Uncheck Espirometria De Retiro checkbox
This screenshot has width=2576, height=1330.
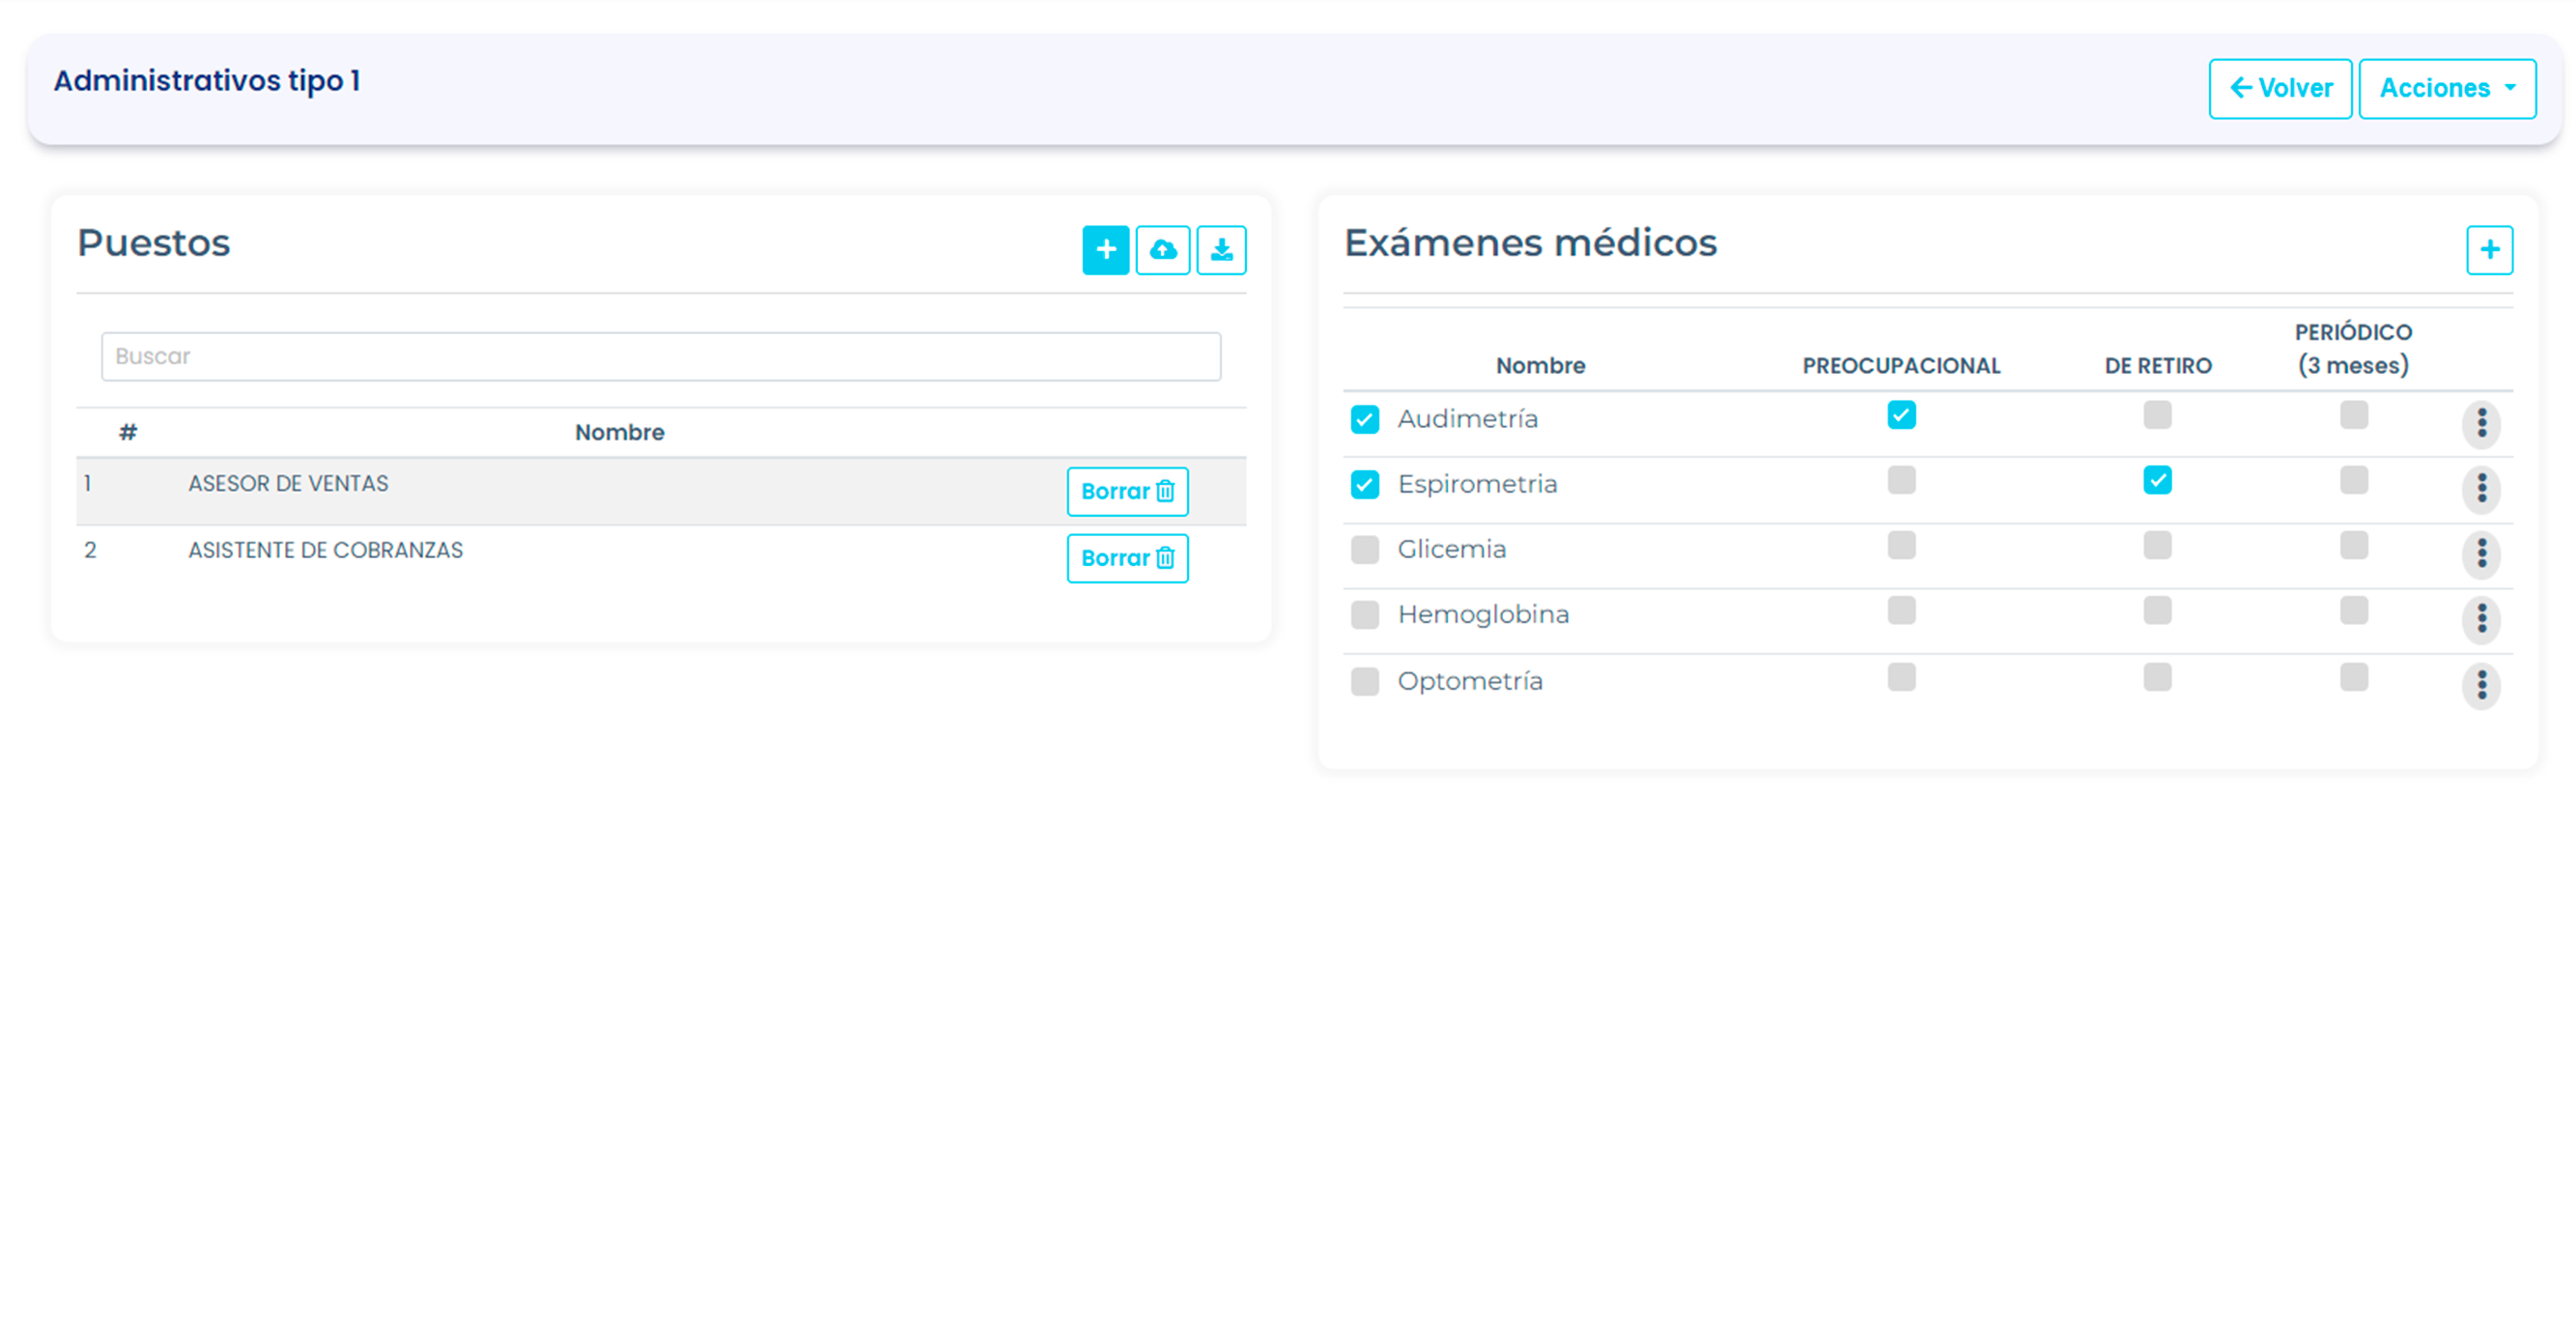coord(2157,480)
